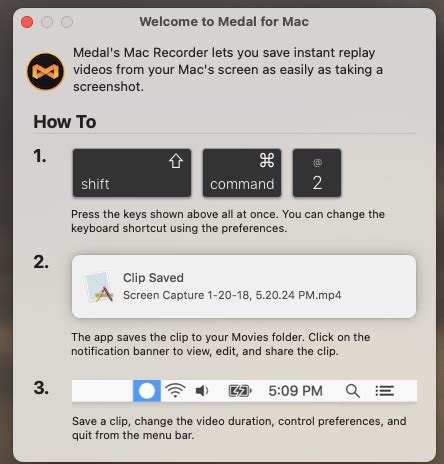Click the number 2 key graphic
The width and height of the screenshot is (444, 464).
point(317,173)
